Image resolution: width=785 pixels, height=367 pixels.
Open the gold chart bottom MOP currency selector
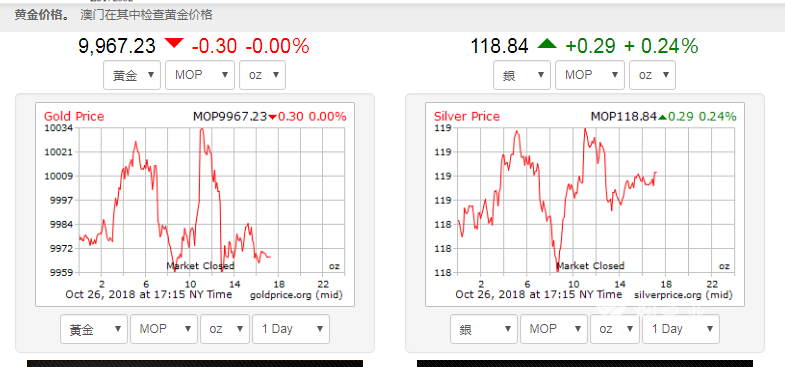[164, 329]
